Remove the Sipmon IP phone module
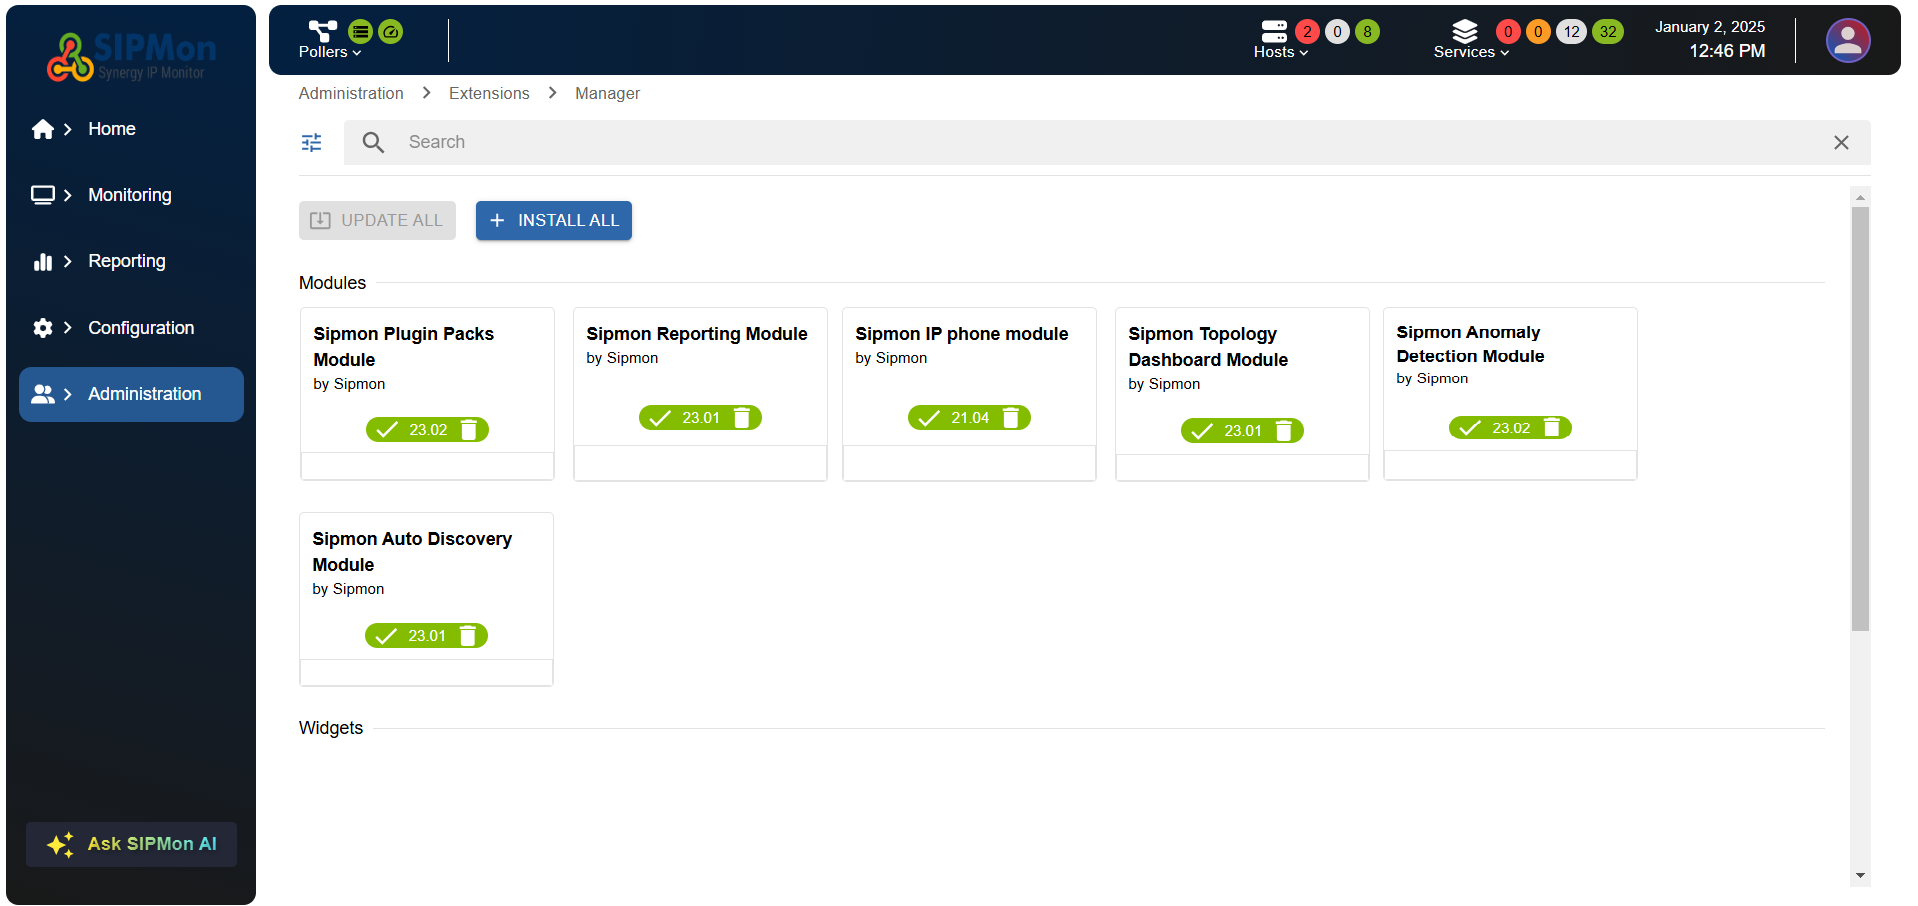 (1011, 418)
